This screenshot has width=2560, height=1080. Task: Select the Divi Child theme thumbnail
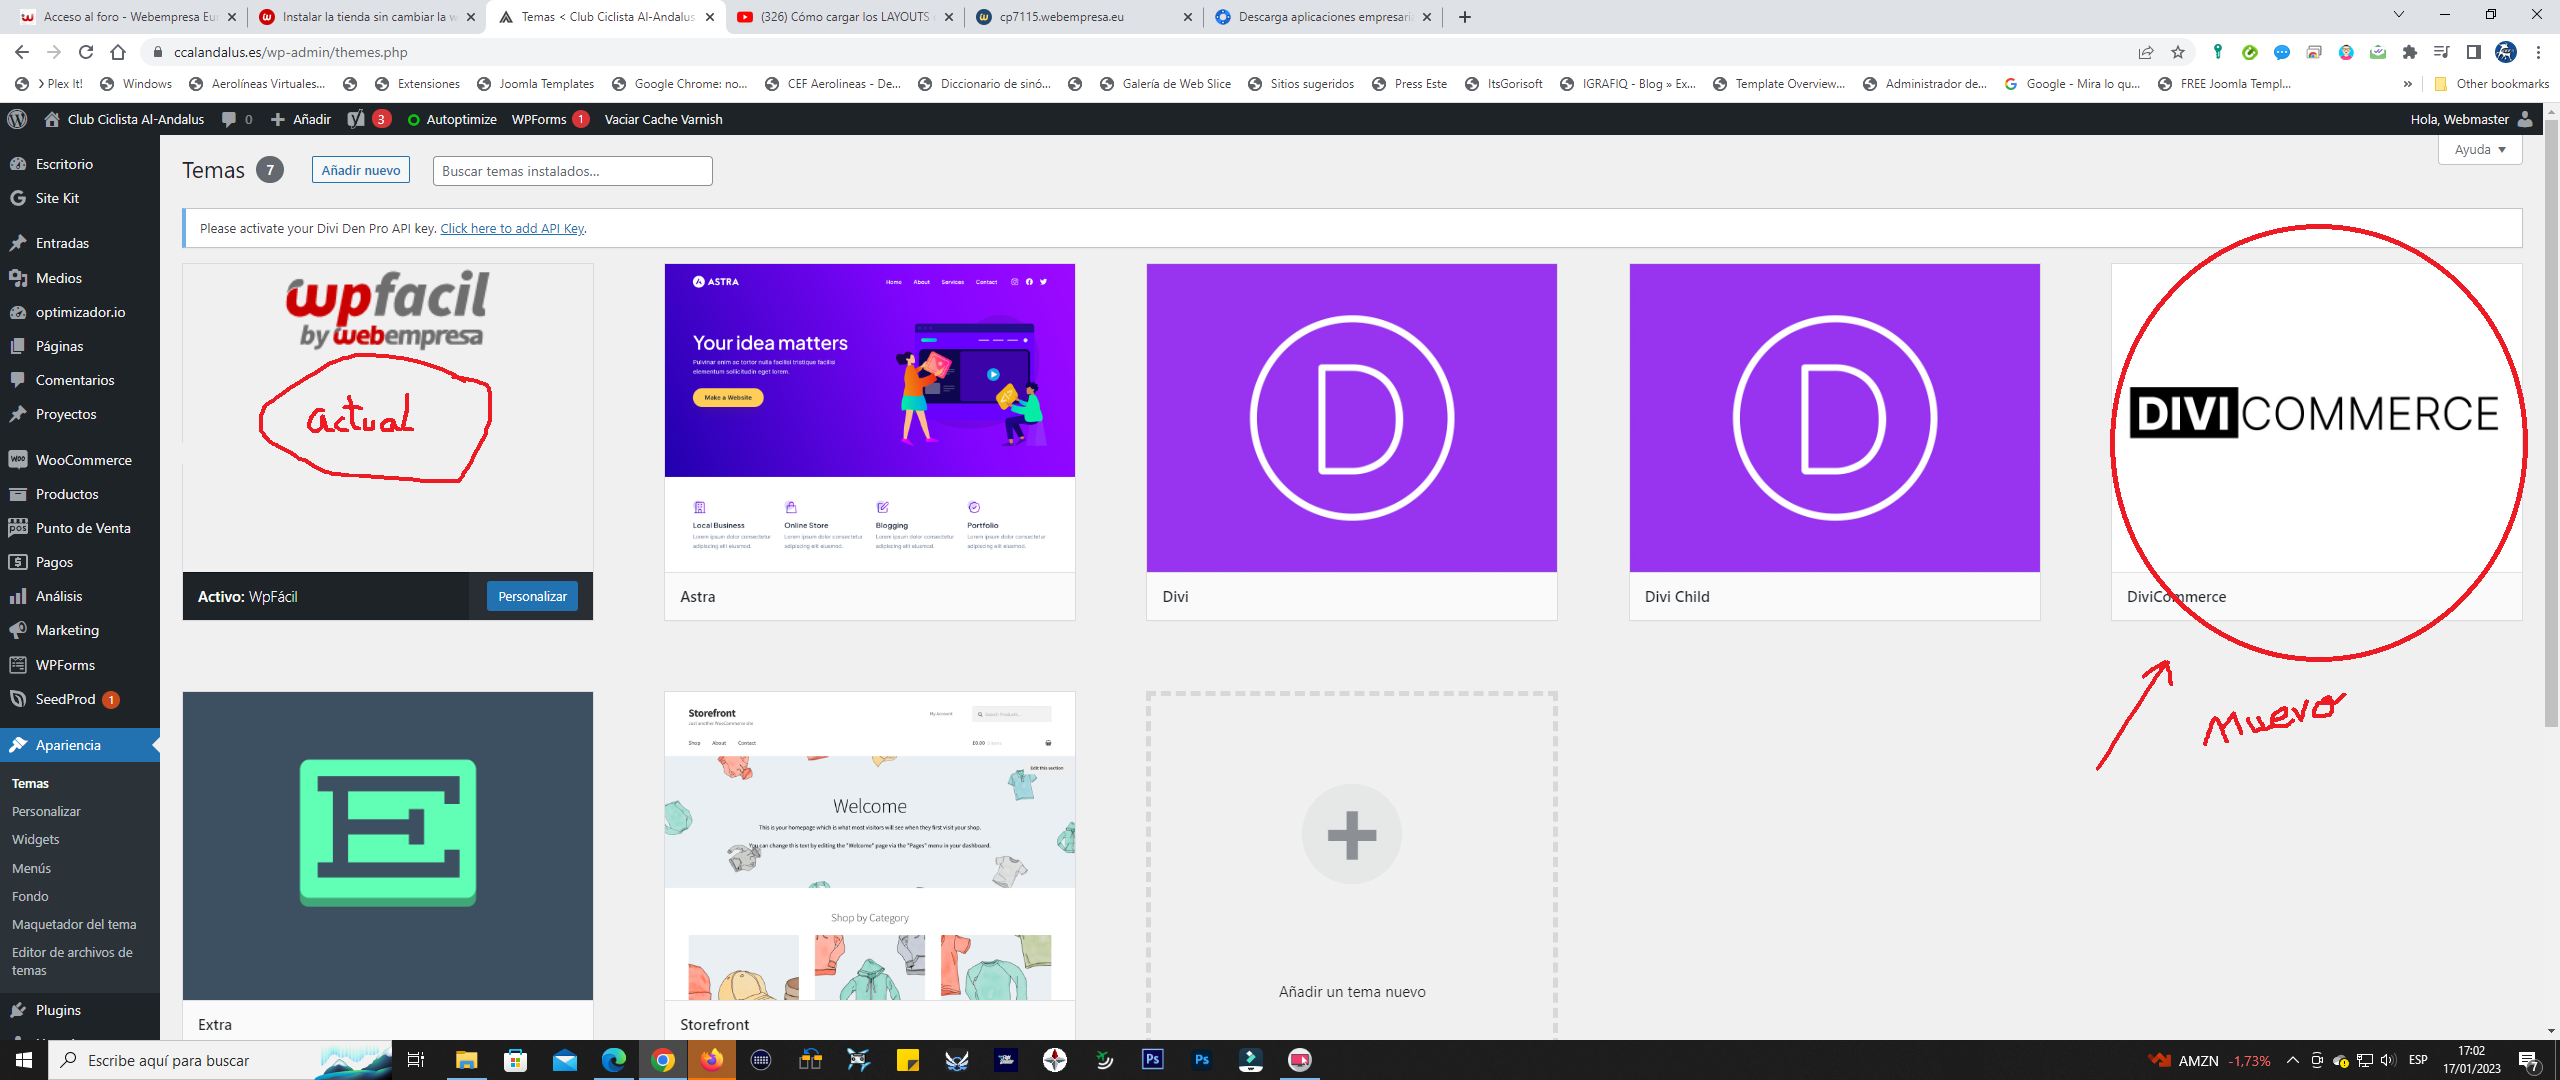pos(1835,418)
